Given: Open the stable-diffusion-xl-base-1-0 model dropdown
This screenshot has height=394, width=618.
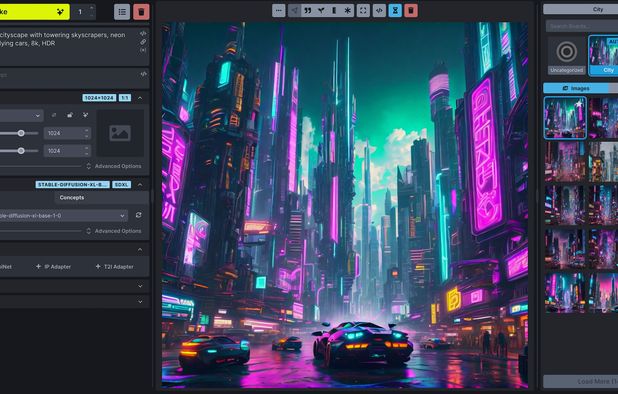Looking at the screenshot, I should tap(63, 216).
